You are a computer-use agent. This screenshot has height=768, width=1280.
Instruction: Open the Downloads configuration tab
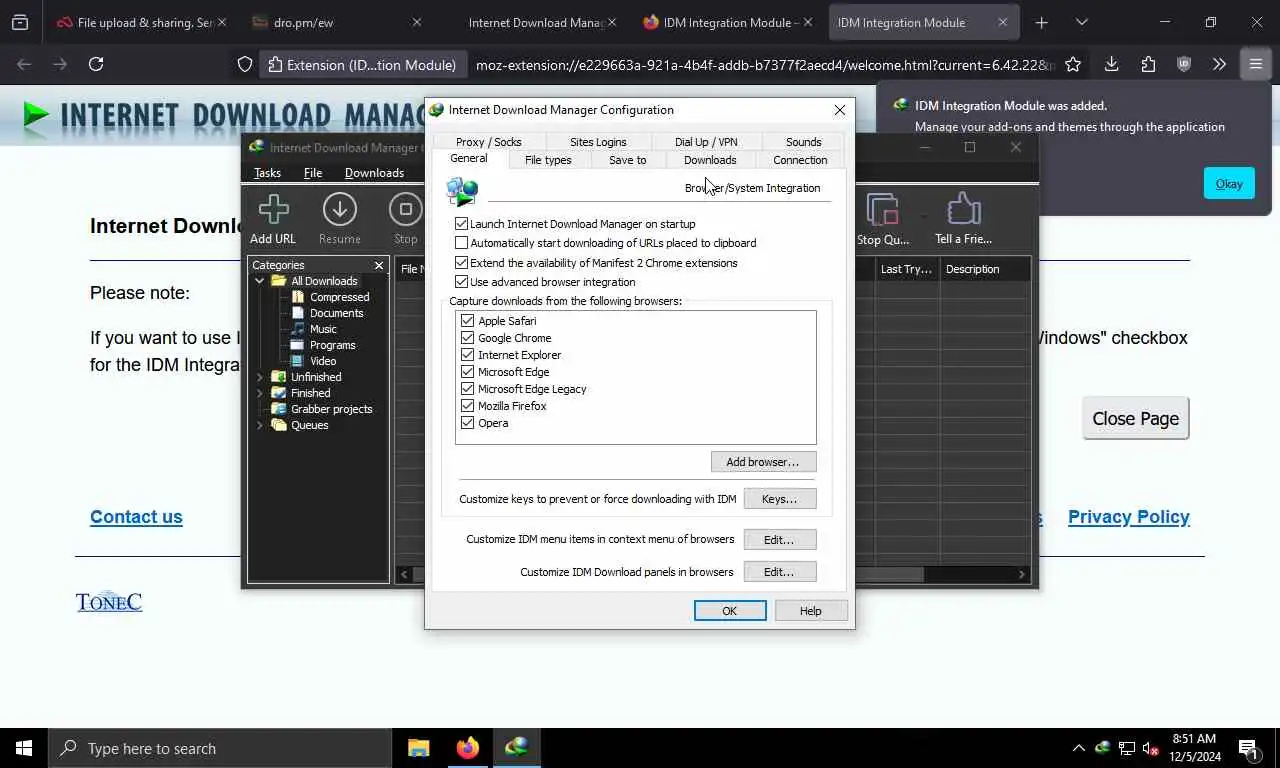[x=710, y=160]
